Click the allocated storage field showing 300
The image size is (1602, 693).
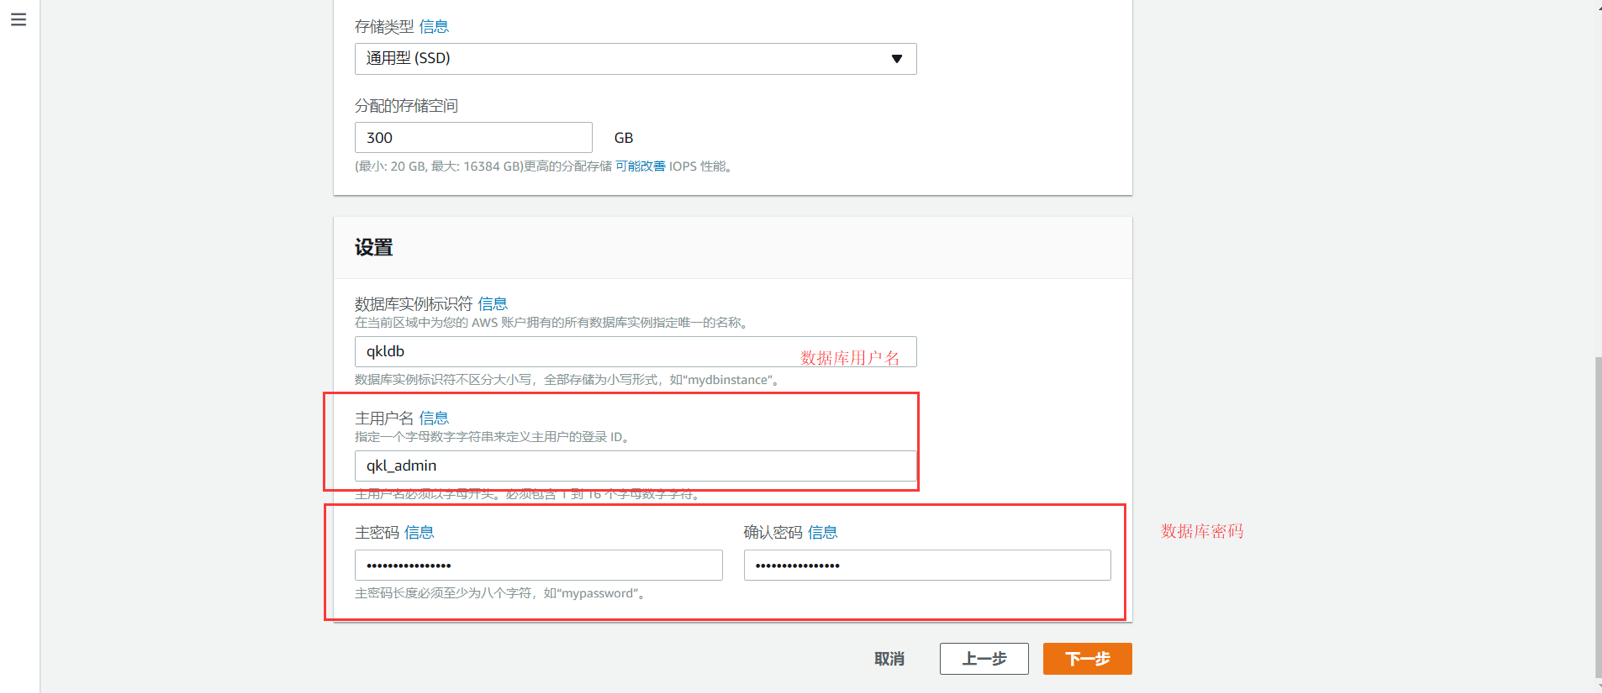click(x=473, y=138)
